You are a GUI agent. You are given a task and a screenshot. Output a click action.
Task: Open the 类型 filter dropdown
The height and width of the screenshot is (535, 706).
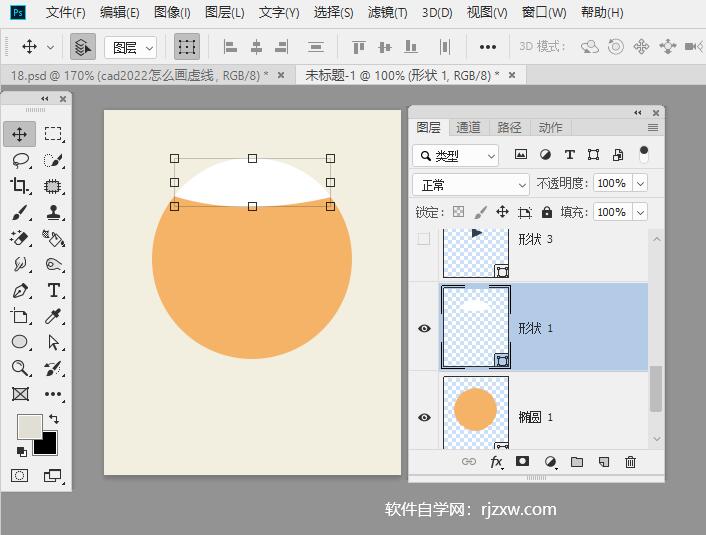point(456,156)
